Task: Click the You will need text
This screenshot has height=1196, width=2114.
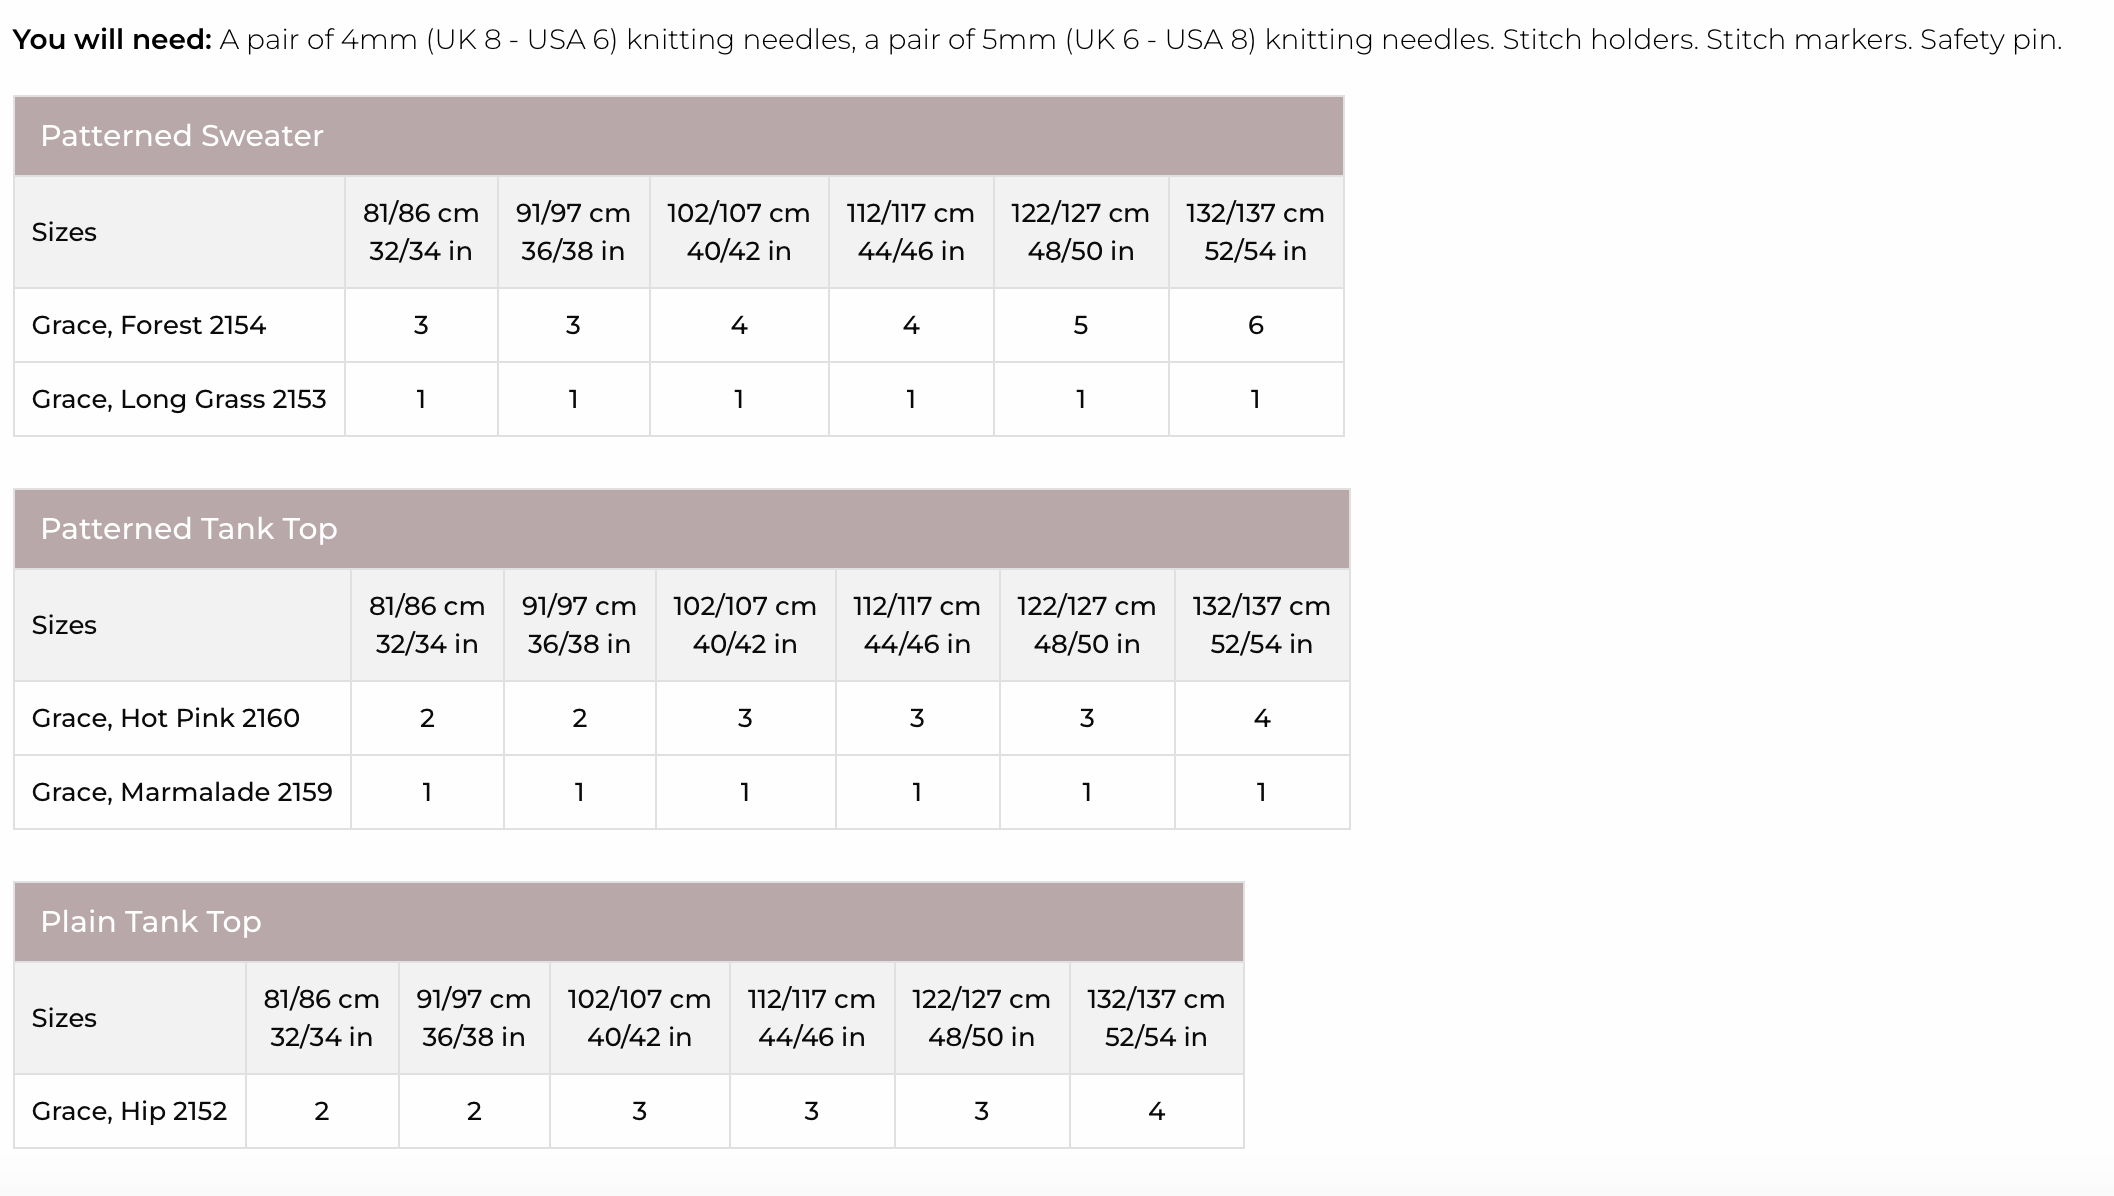Action: 112,40
